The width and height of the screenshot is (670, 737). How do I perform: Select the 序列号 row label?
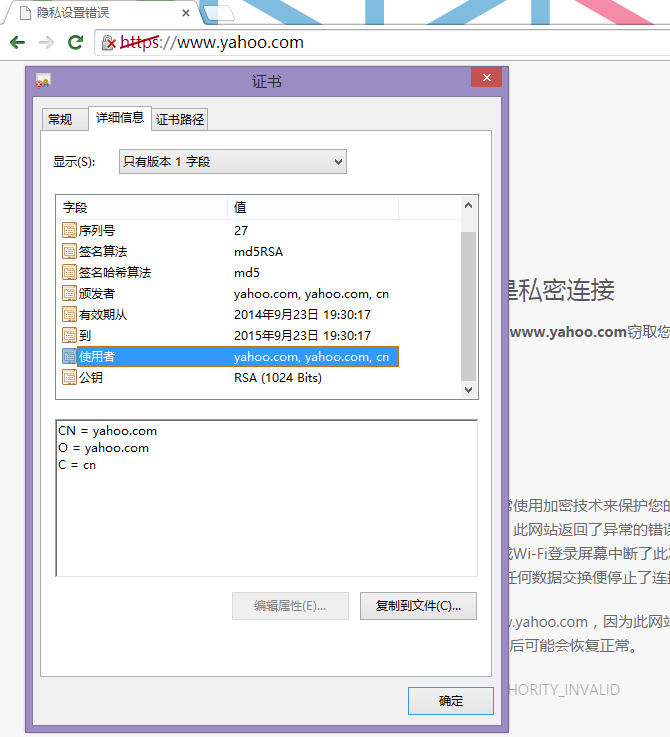point(97,230)
